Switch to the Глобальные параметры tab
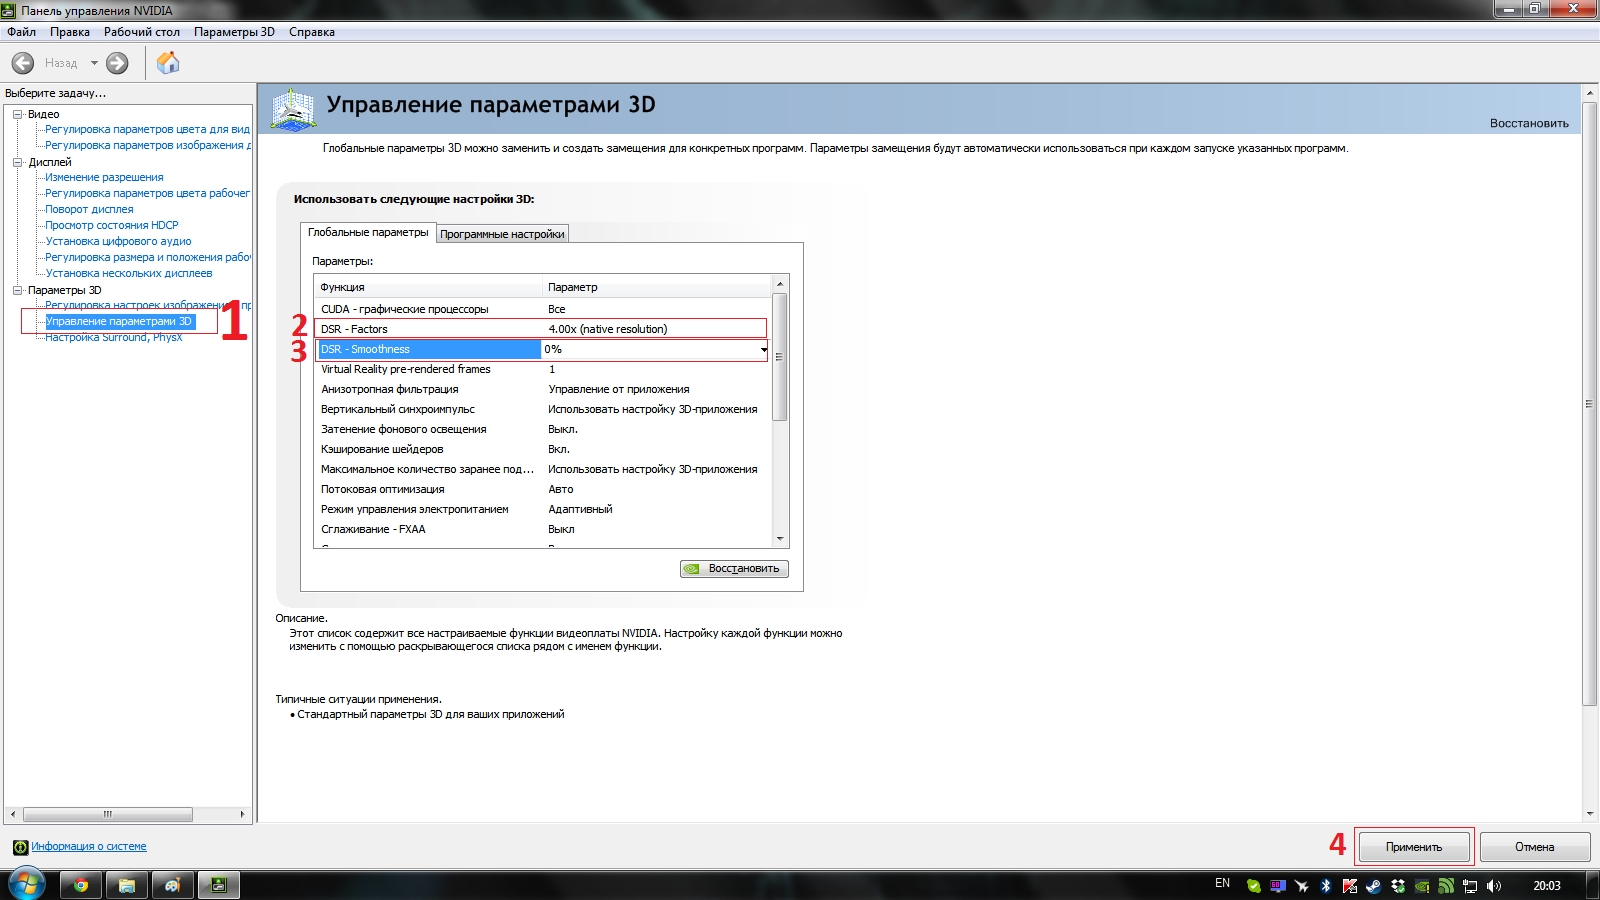Image resolution: width=1600 pixels, height=900 pixels. point(368,232)
